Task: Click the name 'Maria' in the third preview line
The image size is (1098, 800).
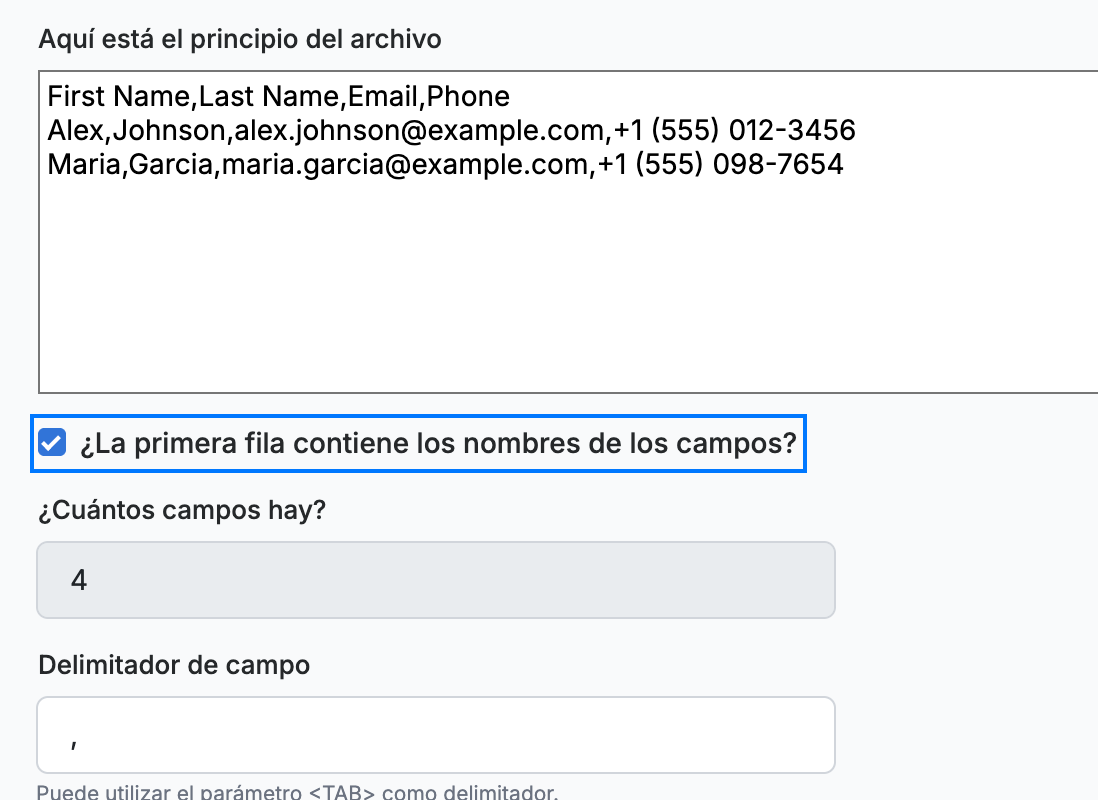Action: [x=84, y=165]
